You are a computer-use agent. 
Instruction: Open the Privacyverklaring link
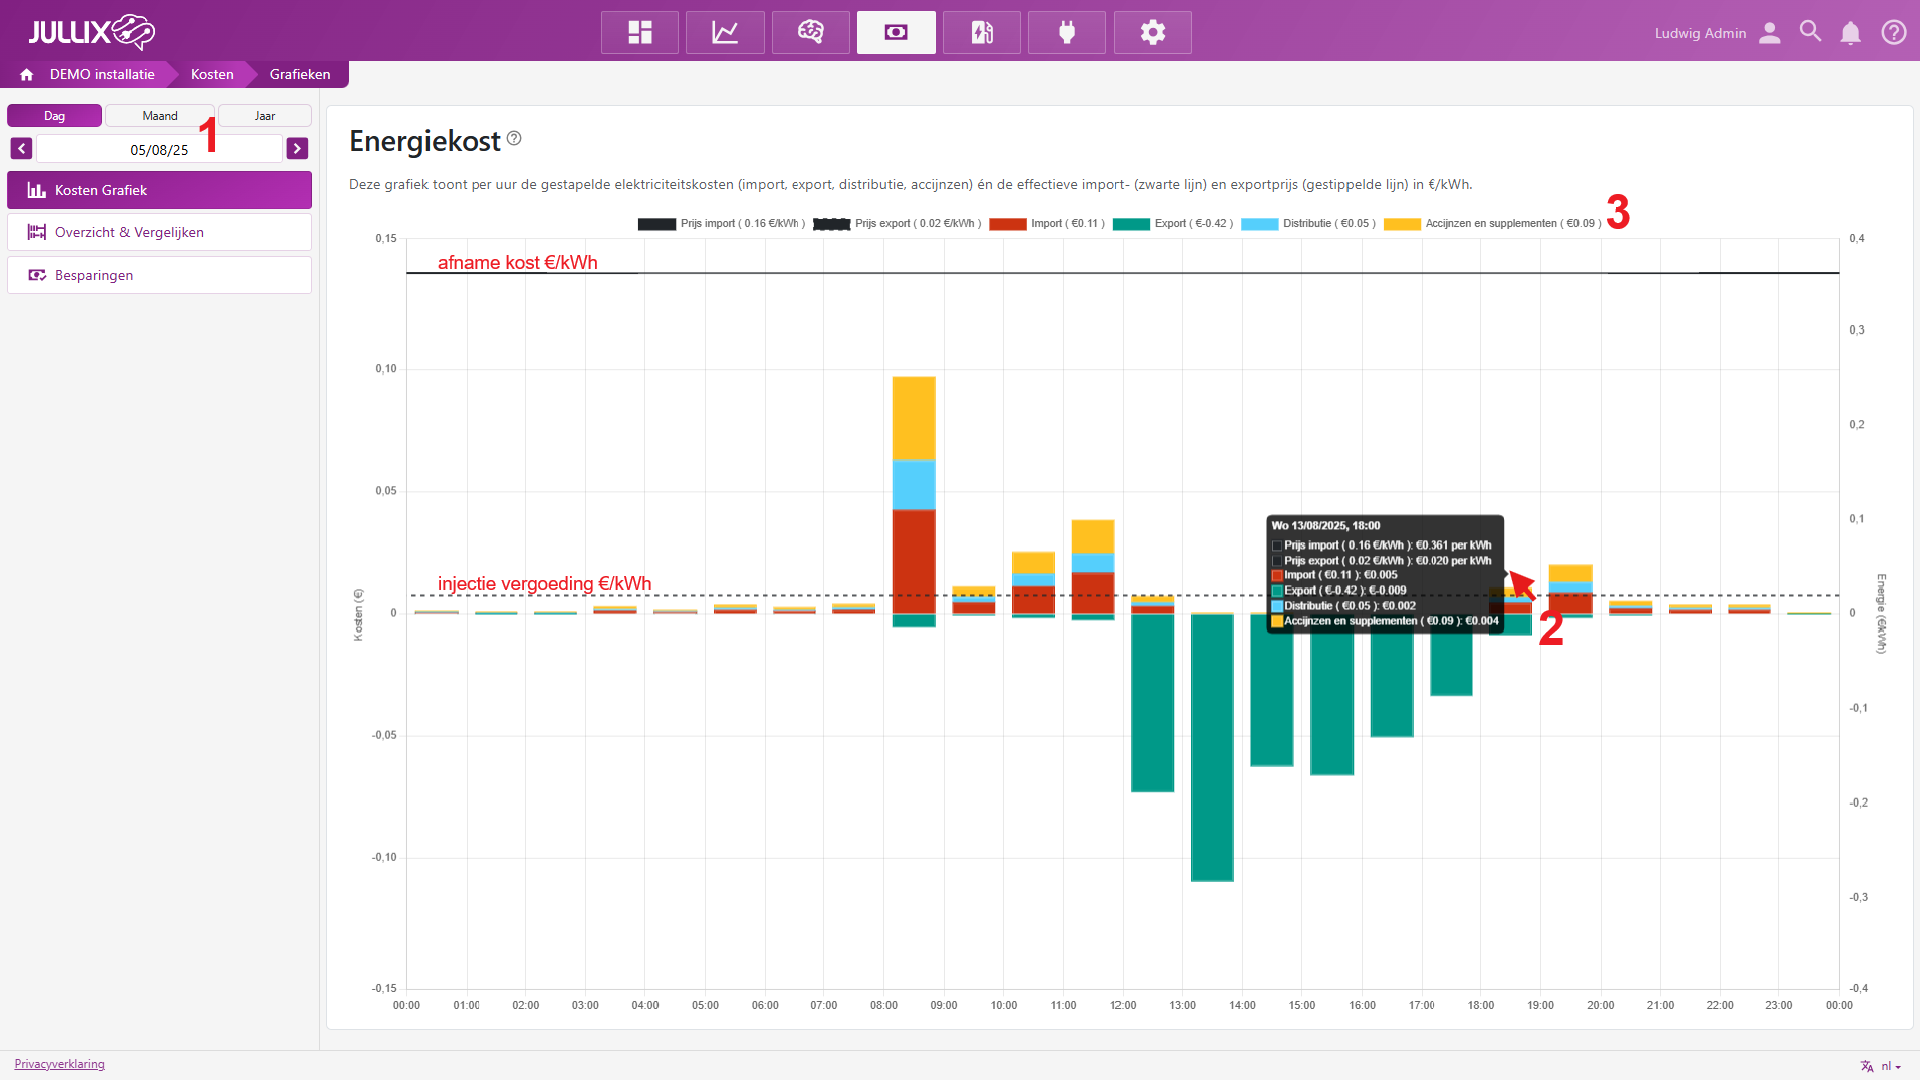pyautogui.click(x=59, y=1064)
